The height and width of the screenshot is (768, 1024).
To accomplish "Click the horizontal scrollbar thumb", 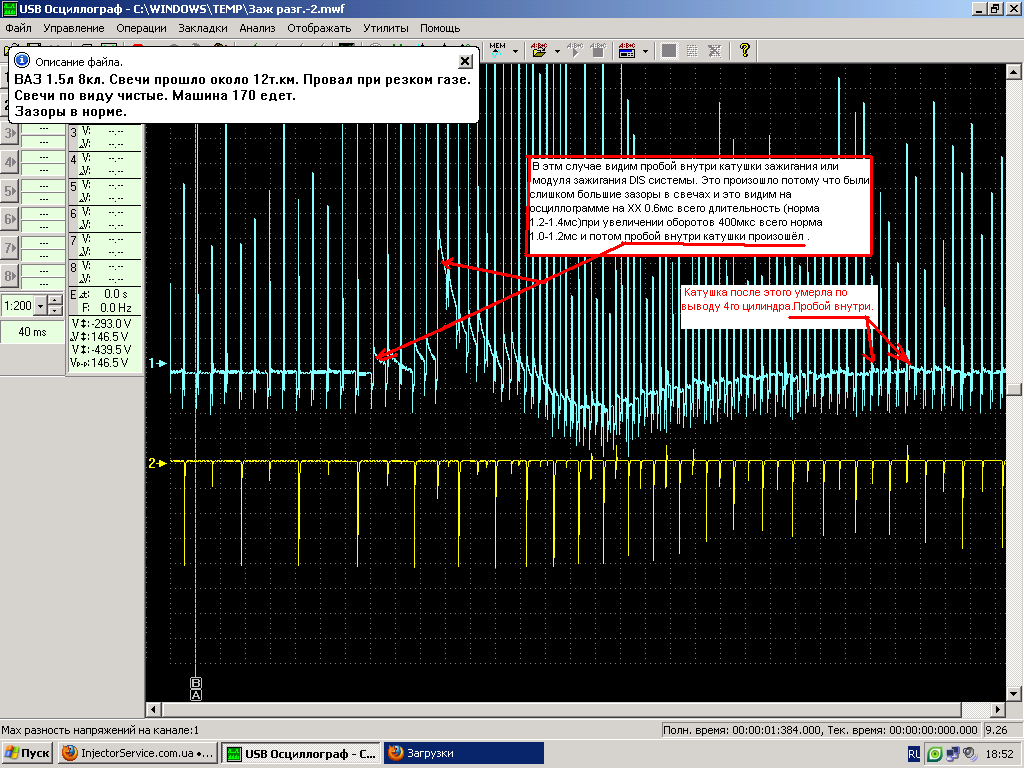I will coord(561,709).
